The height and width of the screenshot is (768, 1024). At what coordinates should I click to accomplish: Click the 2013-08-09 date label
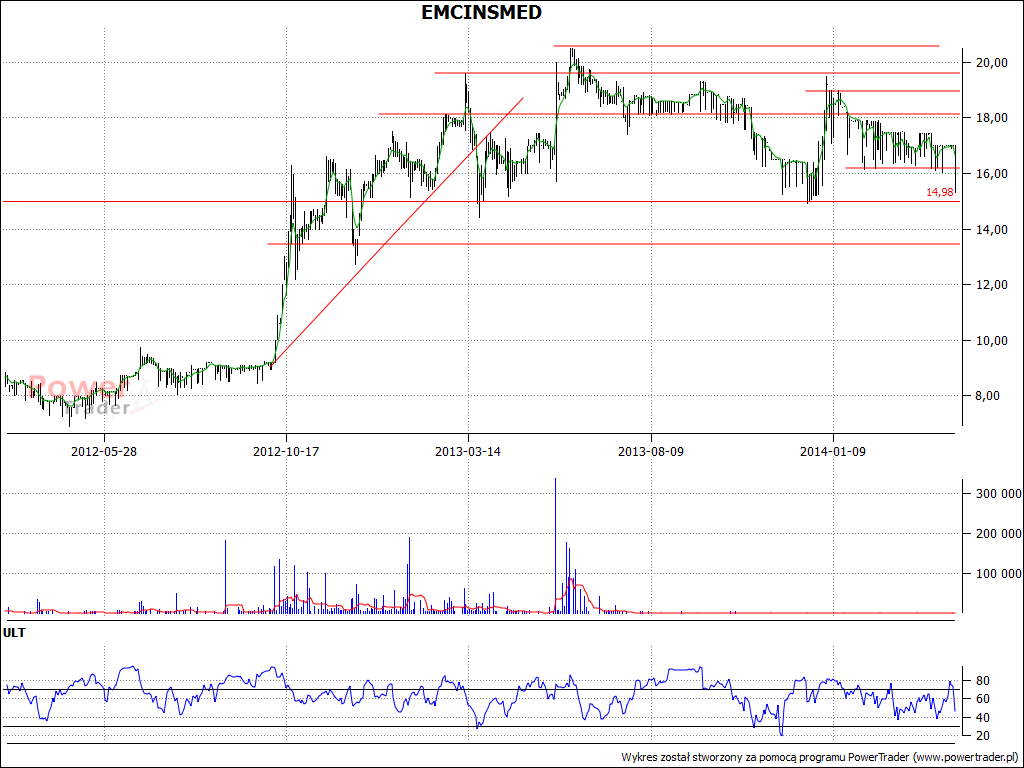(x=651, y=451)
